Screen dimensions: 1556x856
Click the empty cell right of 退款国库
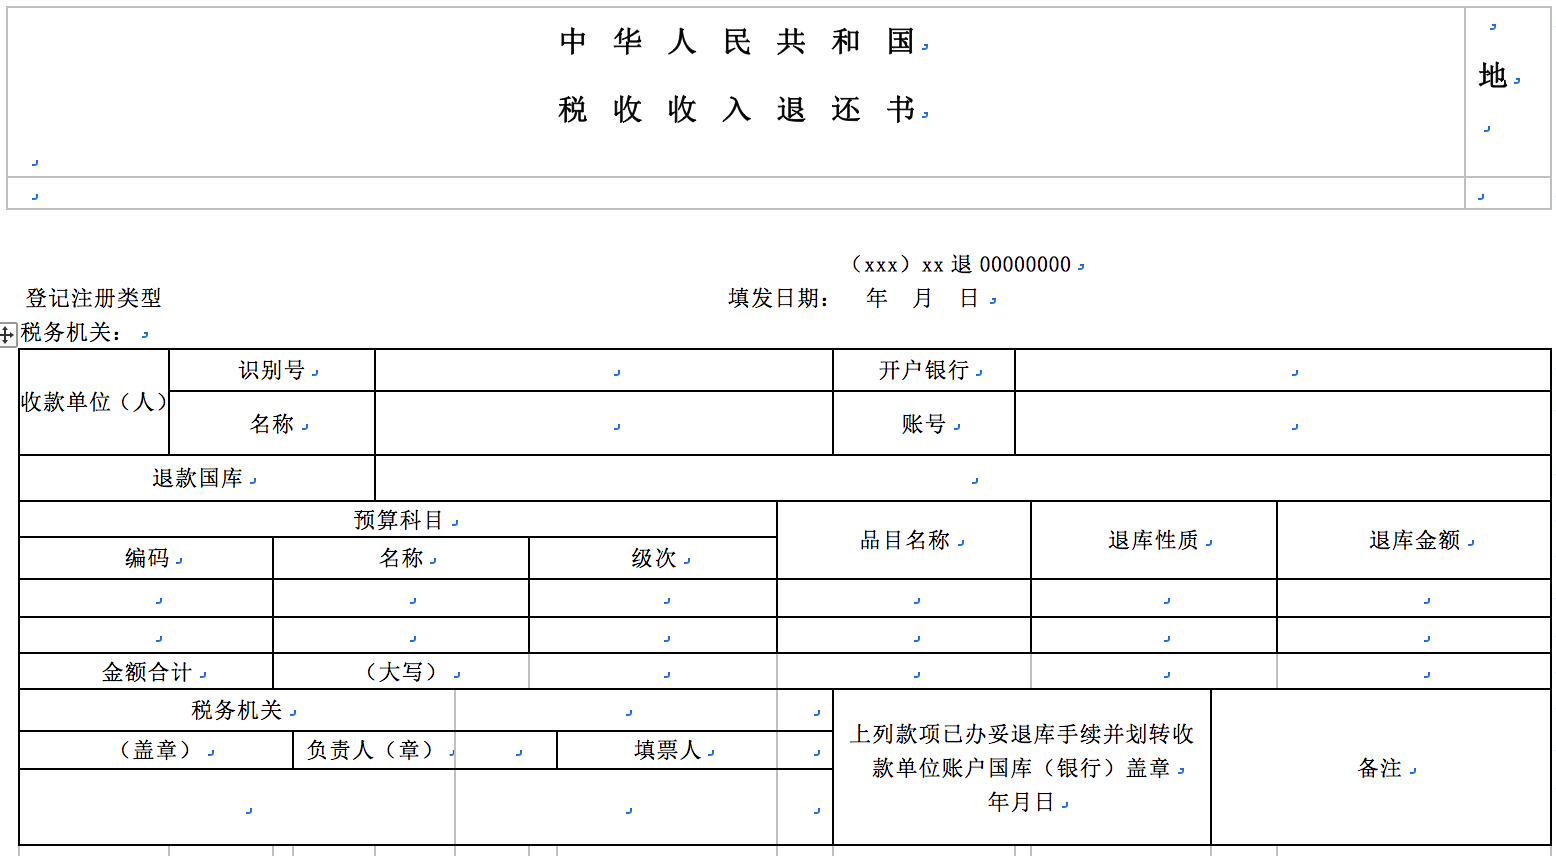(963, 478)
